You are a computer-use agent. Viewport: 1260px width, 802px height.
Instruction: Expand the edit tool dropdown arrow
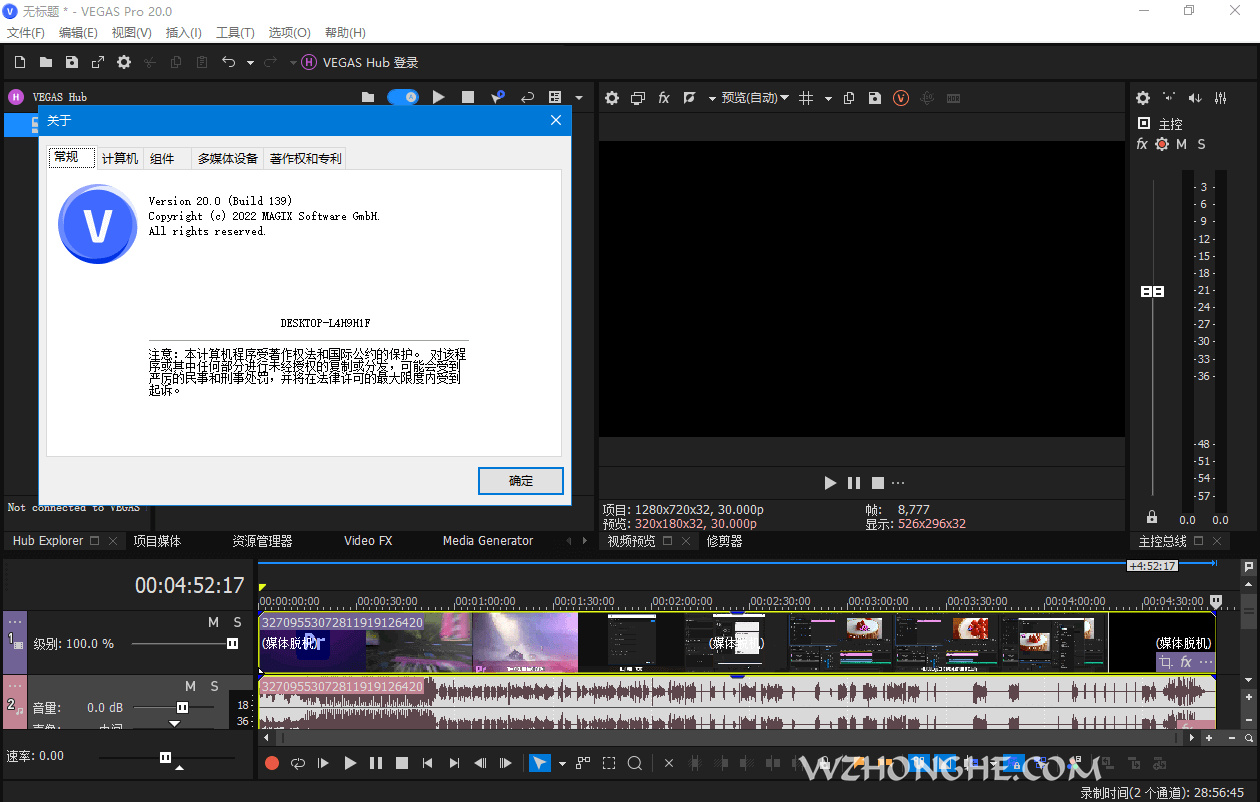click(x=562, y=763)
